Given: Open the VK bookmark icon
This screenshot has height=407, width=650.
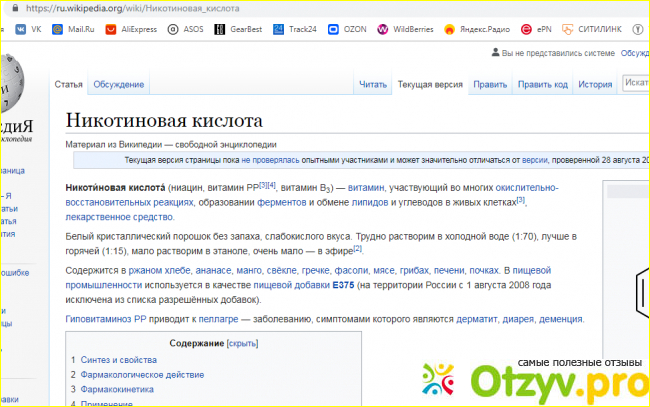Looking at the screenshot, I should coord(21,30).
